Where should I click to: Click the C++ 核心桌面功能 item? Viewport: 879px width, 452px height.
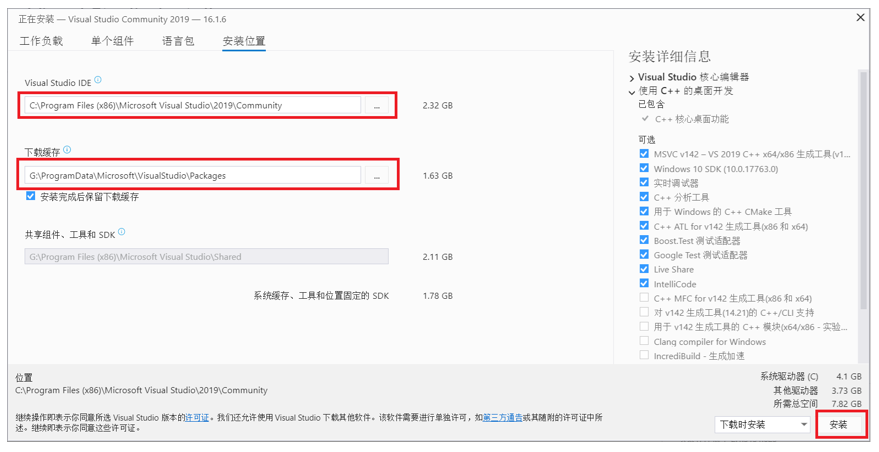pos(692,119)
